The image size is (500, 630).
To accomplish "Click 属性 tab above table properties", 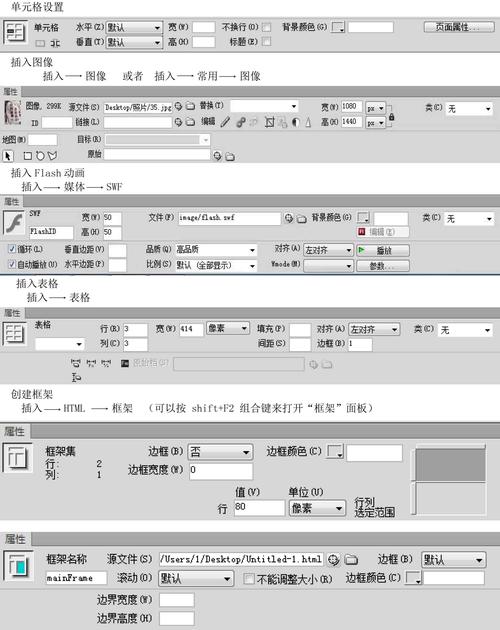I will (12, 313).
